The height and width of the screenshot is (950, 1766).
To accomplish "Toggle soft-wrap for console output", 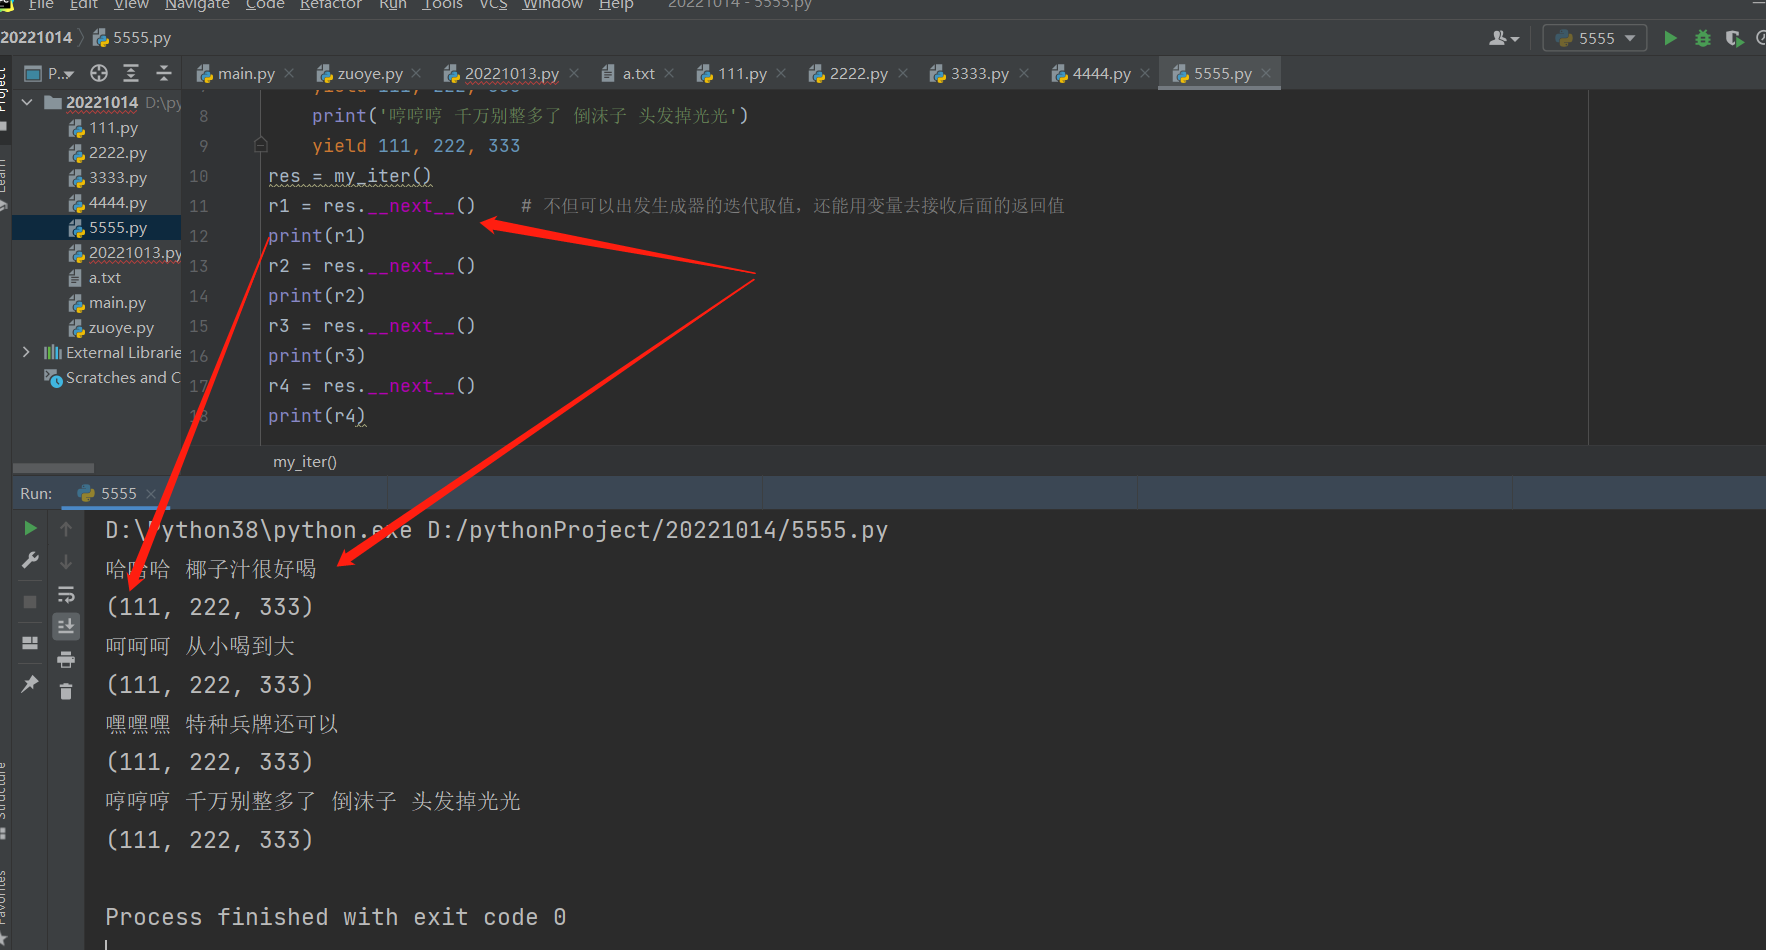I will [66, 594].
